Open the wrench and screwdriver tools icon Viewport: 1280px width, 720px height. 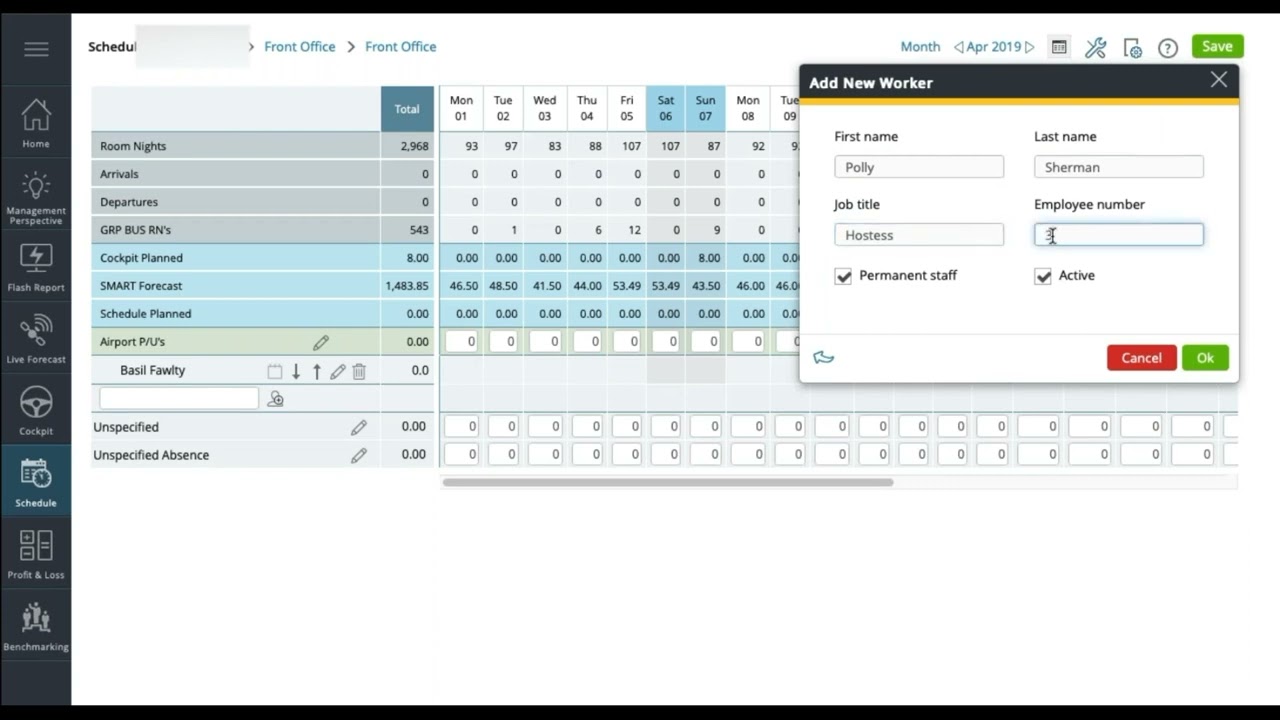tap(1095, 47)
